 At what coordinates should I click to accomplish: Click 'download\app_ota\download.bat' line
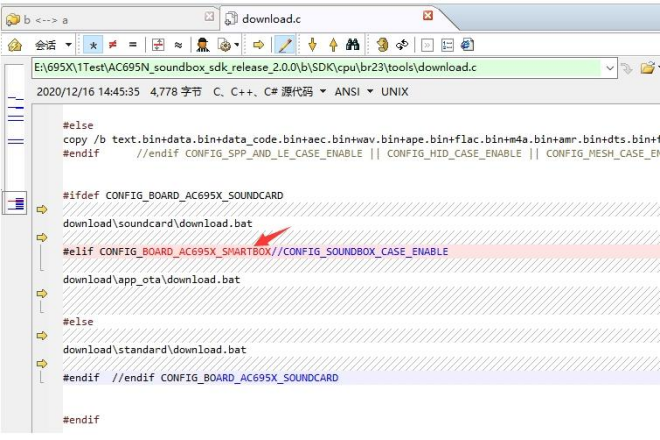click(x=152, y=280)
